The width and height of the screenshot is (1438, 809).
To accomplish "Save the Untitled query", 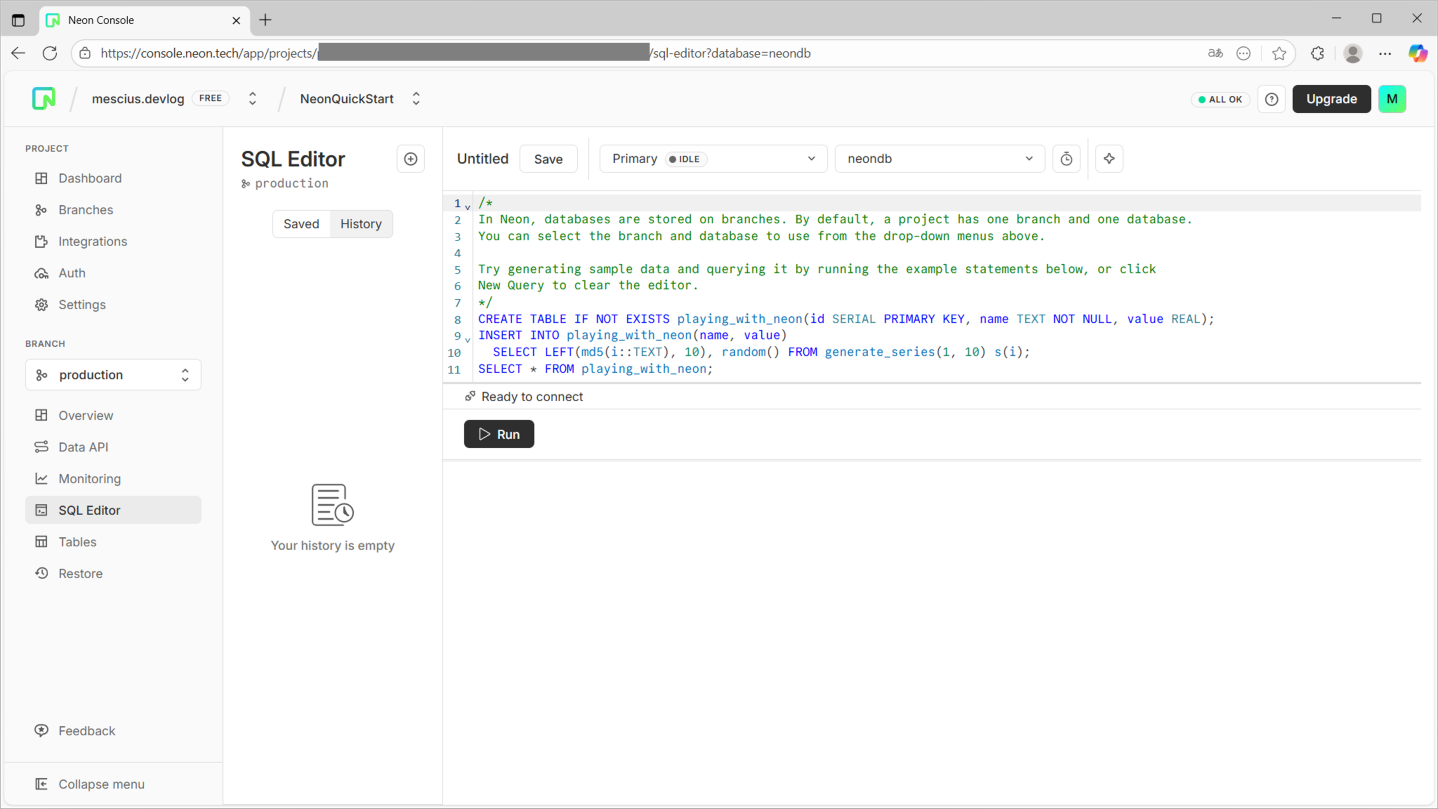I will [548, 159].
